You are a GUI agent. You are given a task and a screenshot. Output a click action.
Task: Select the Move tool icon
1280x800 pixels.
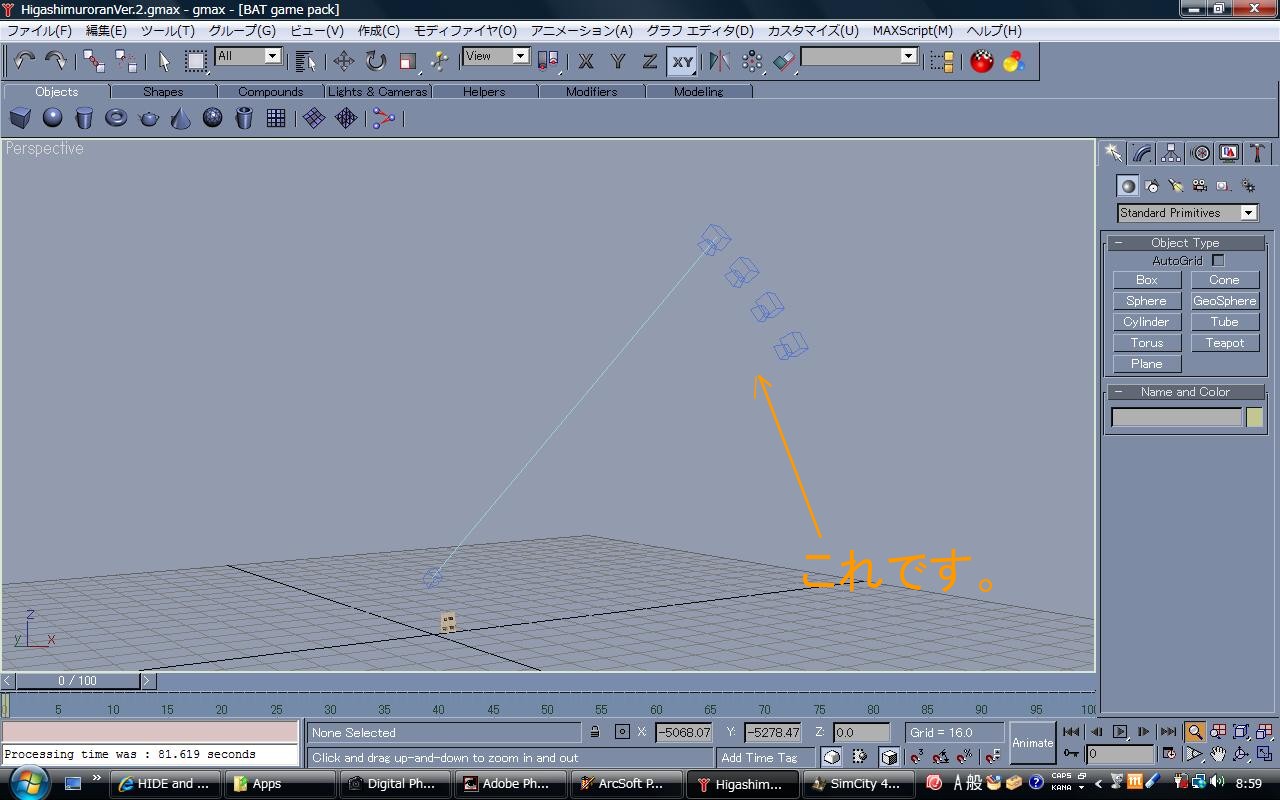(343, 61)
